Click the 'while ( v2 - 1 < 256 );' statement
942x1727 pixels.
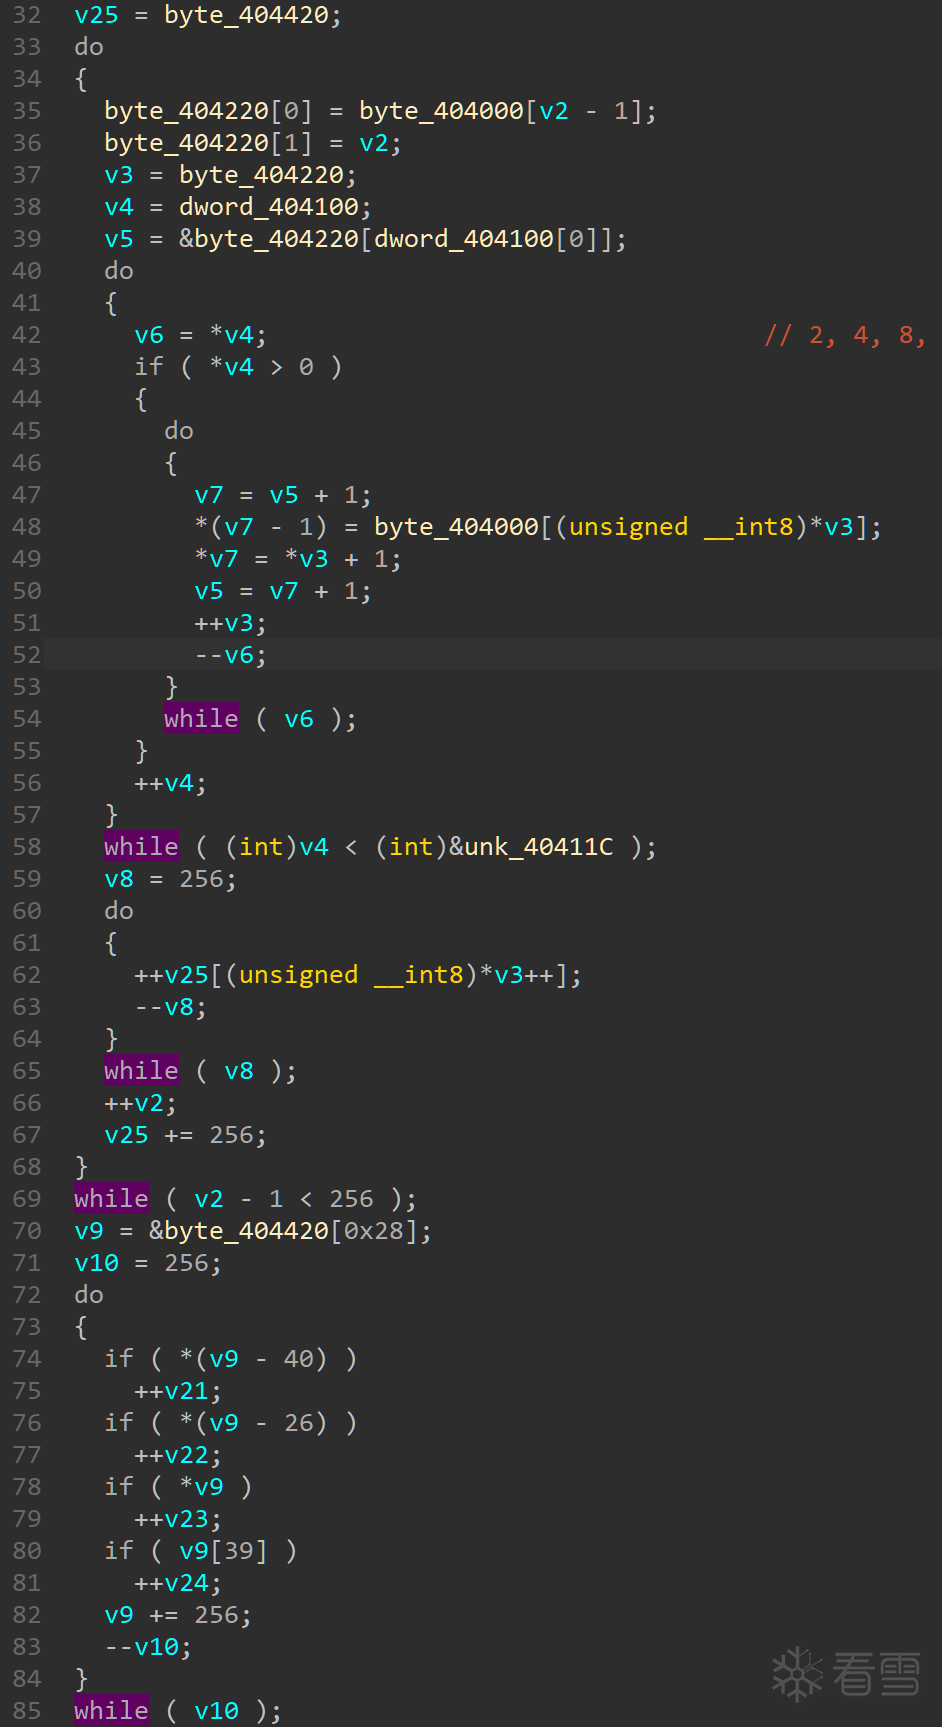tap(245, 1199)
